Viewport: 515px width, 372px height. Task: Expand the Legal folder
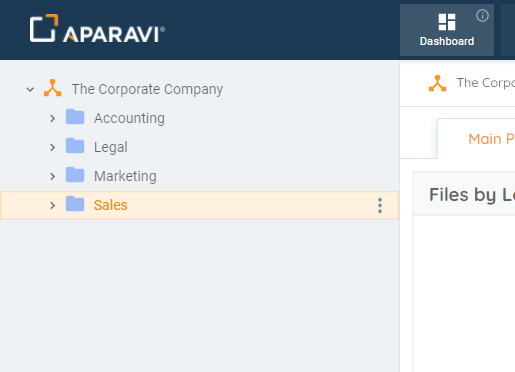(x=52, y=147)
